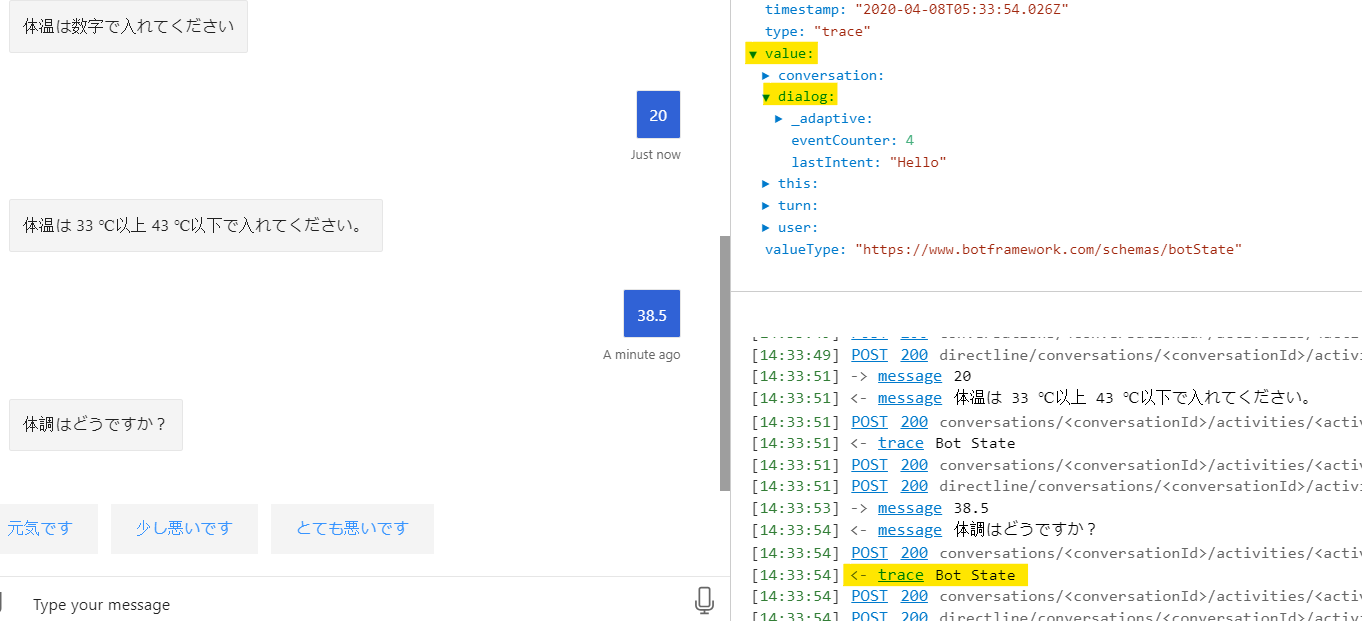Click the eventCounter value 4
Screen dimensions: 1362x621
tap(910, 141)
